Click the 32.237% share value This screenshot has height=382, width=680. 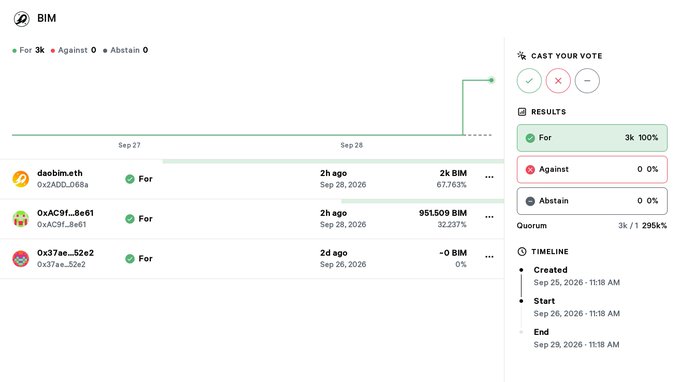coord(452,225)
